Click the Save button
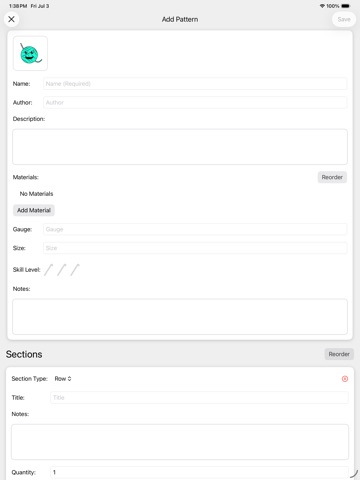 pos(344,19)
